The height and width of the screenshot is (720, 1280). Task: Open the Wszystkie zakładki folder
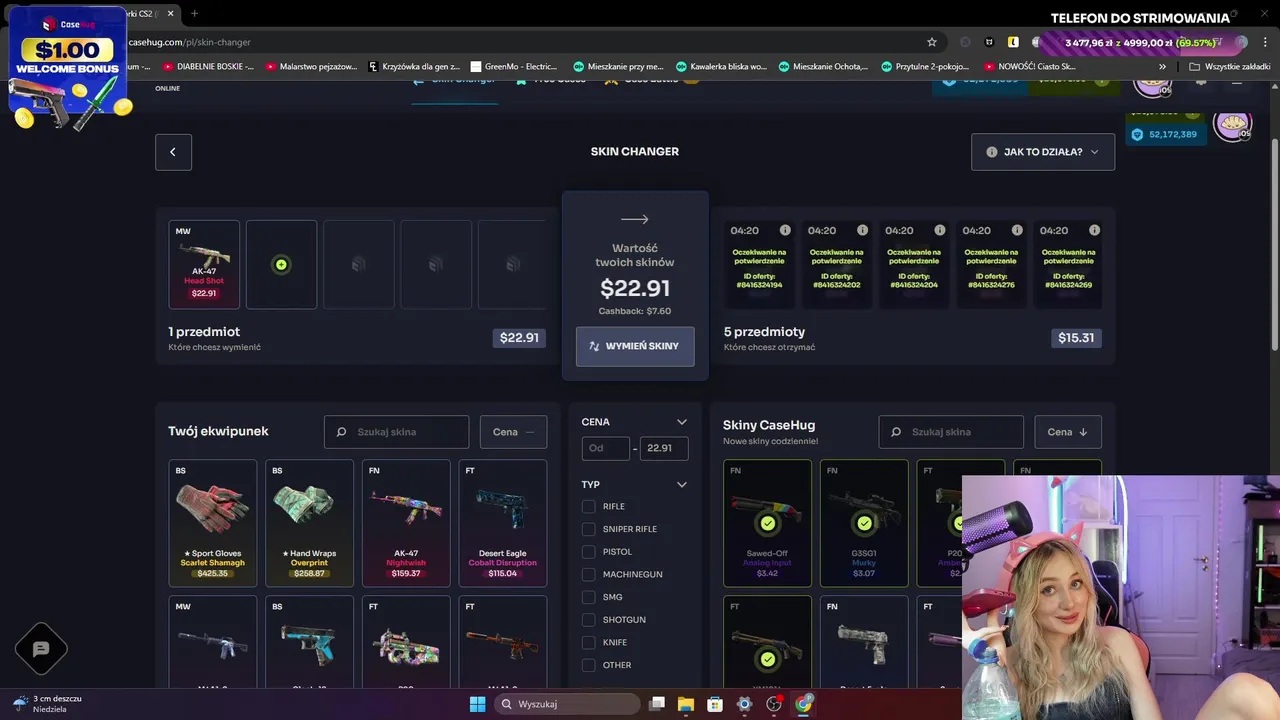click(1229, 67)
